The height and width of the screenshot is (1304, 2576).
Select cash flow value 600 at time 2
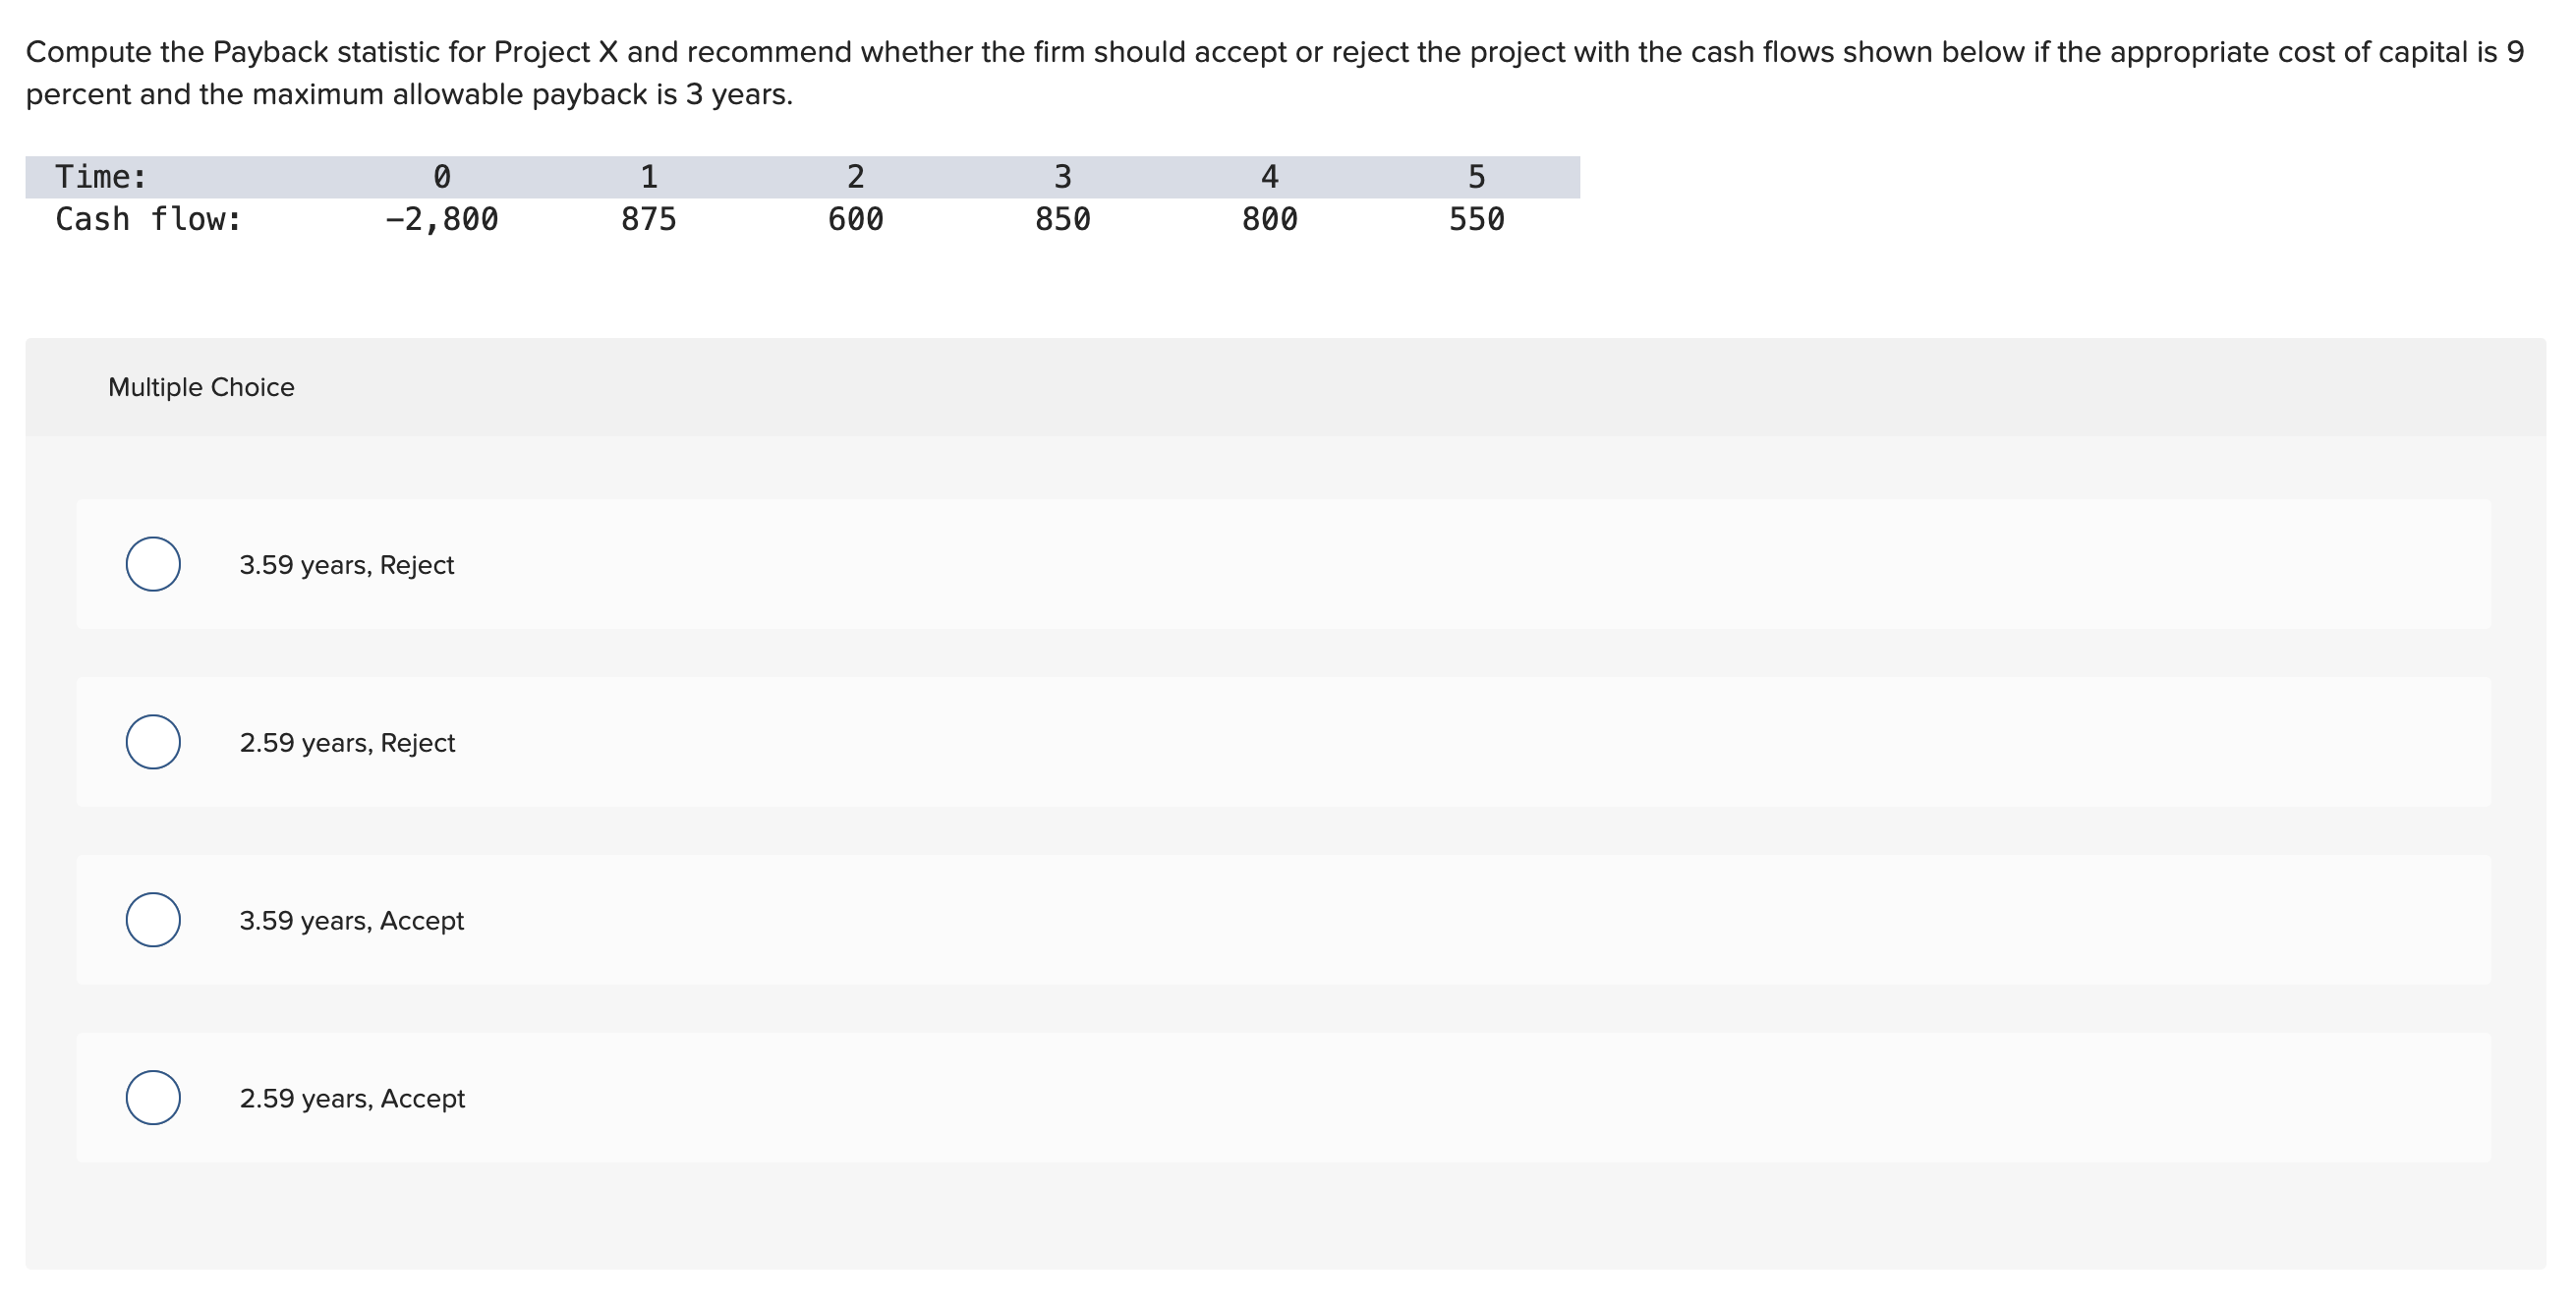click(x=855, y=219)
